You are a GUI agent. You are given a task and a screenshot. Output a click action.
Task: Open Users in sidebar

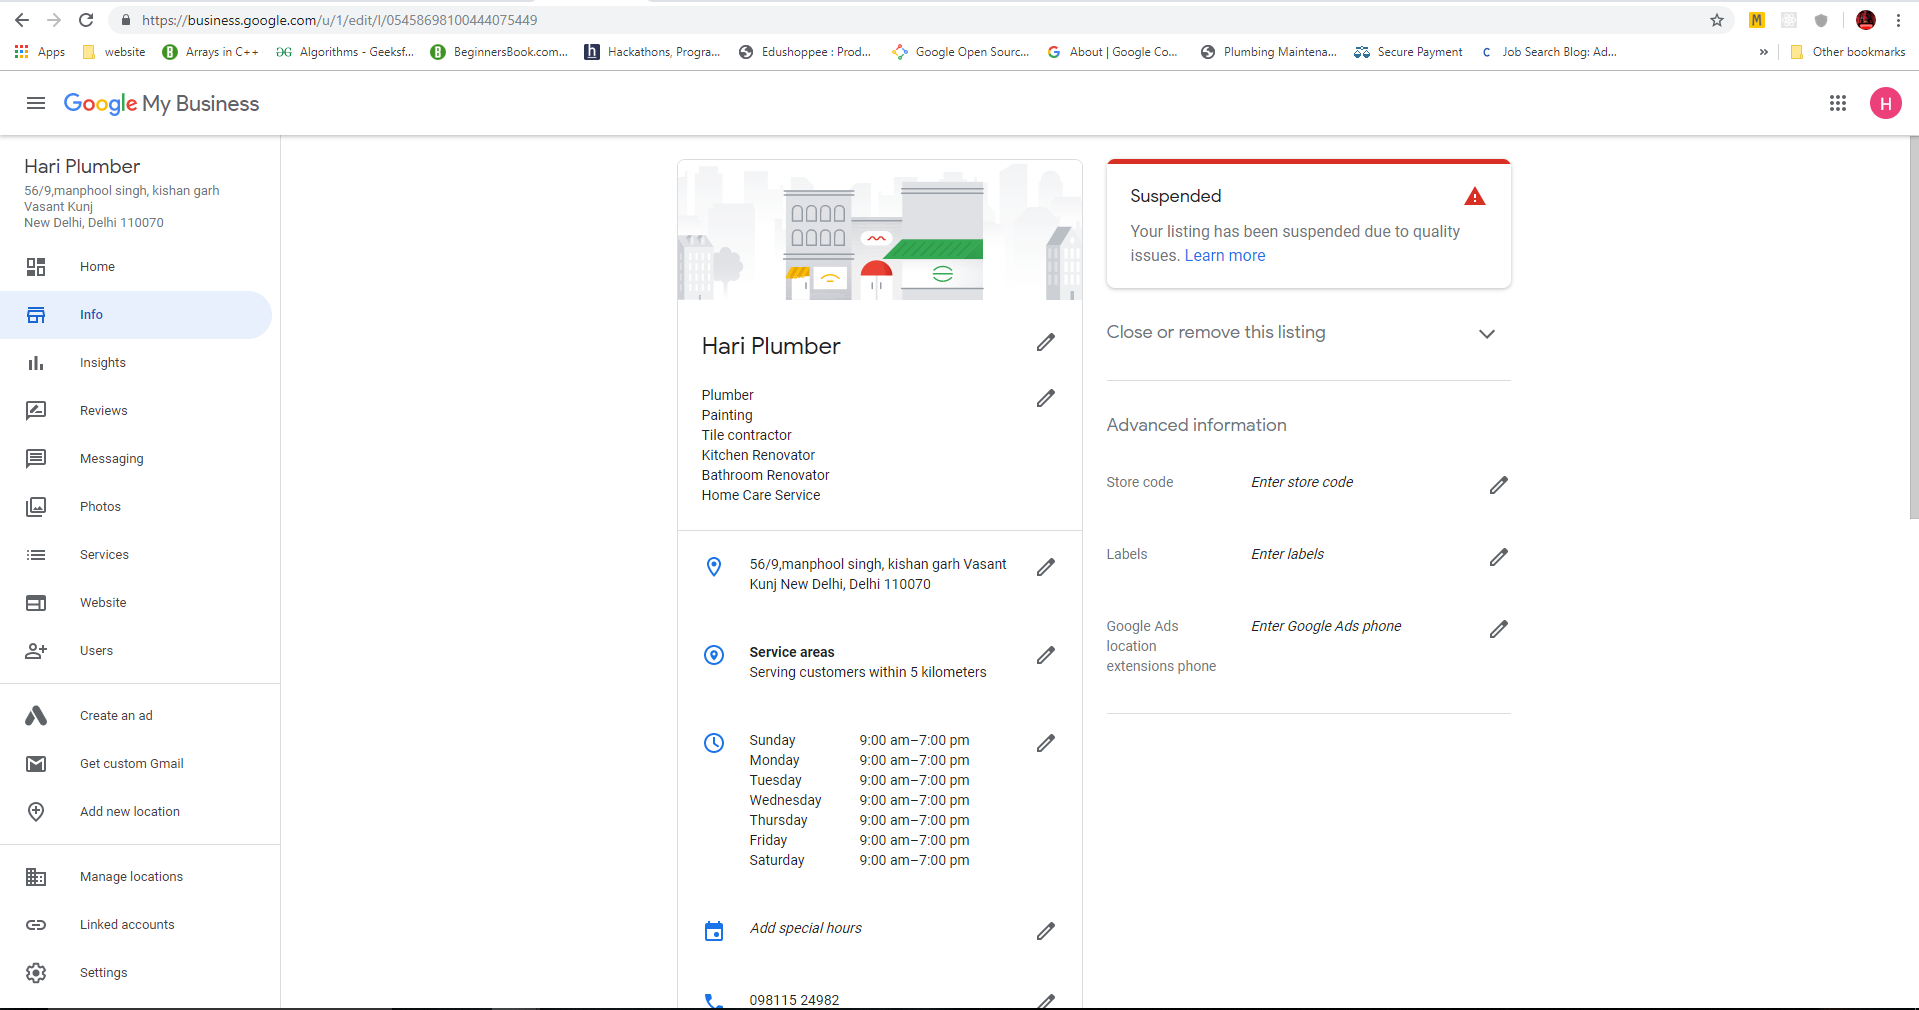136,651
